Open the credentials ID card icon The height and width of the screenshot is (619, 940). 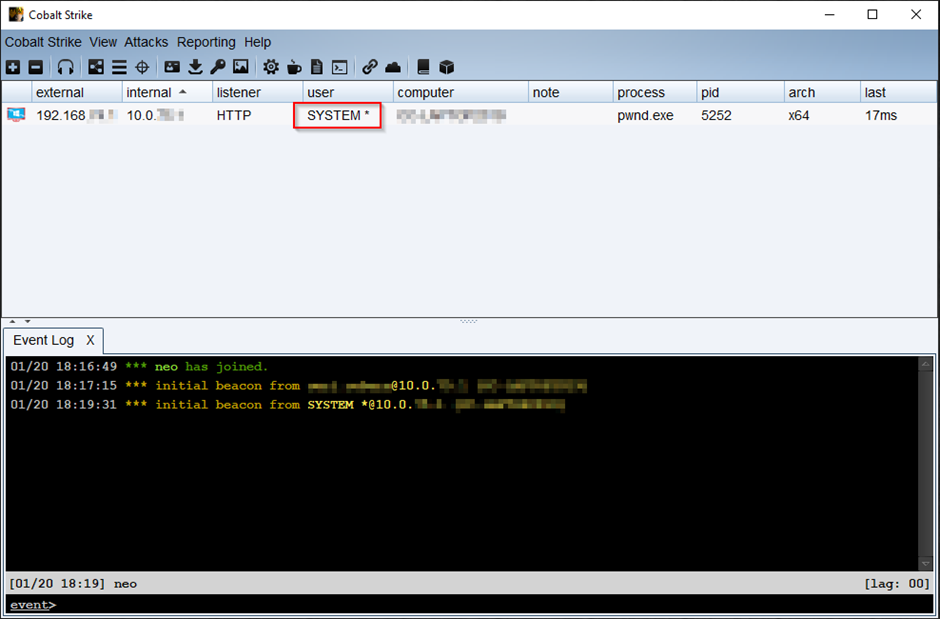tap(172, 67)
